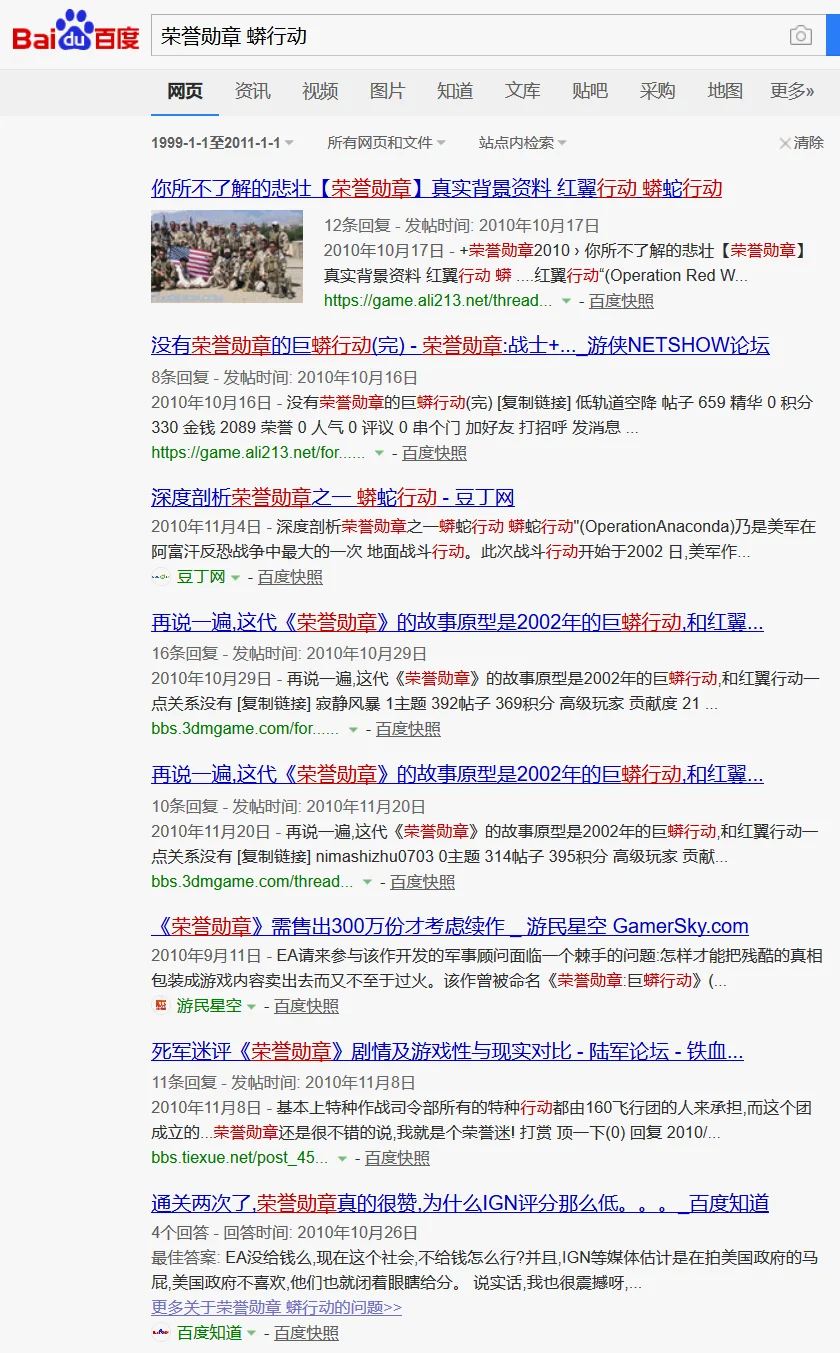
Task: Open the bbs.3dmgame.com/thread URL link
Action: click(252, 881)
